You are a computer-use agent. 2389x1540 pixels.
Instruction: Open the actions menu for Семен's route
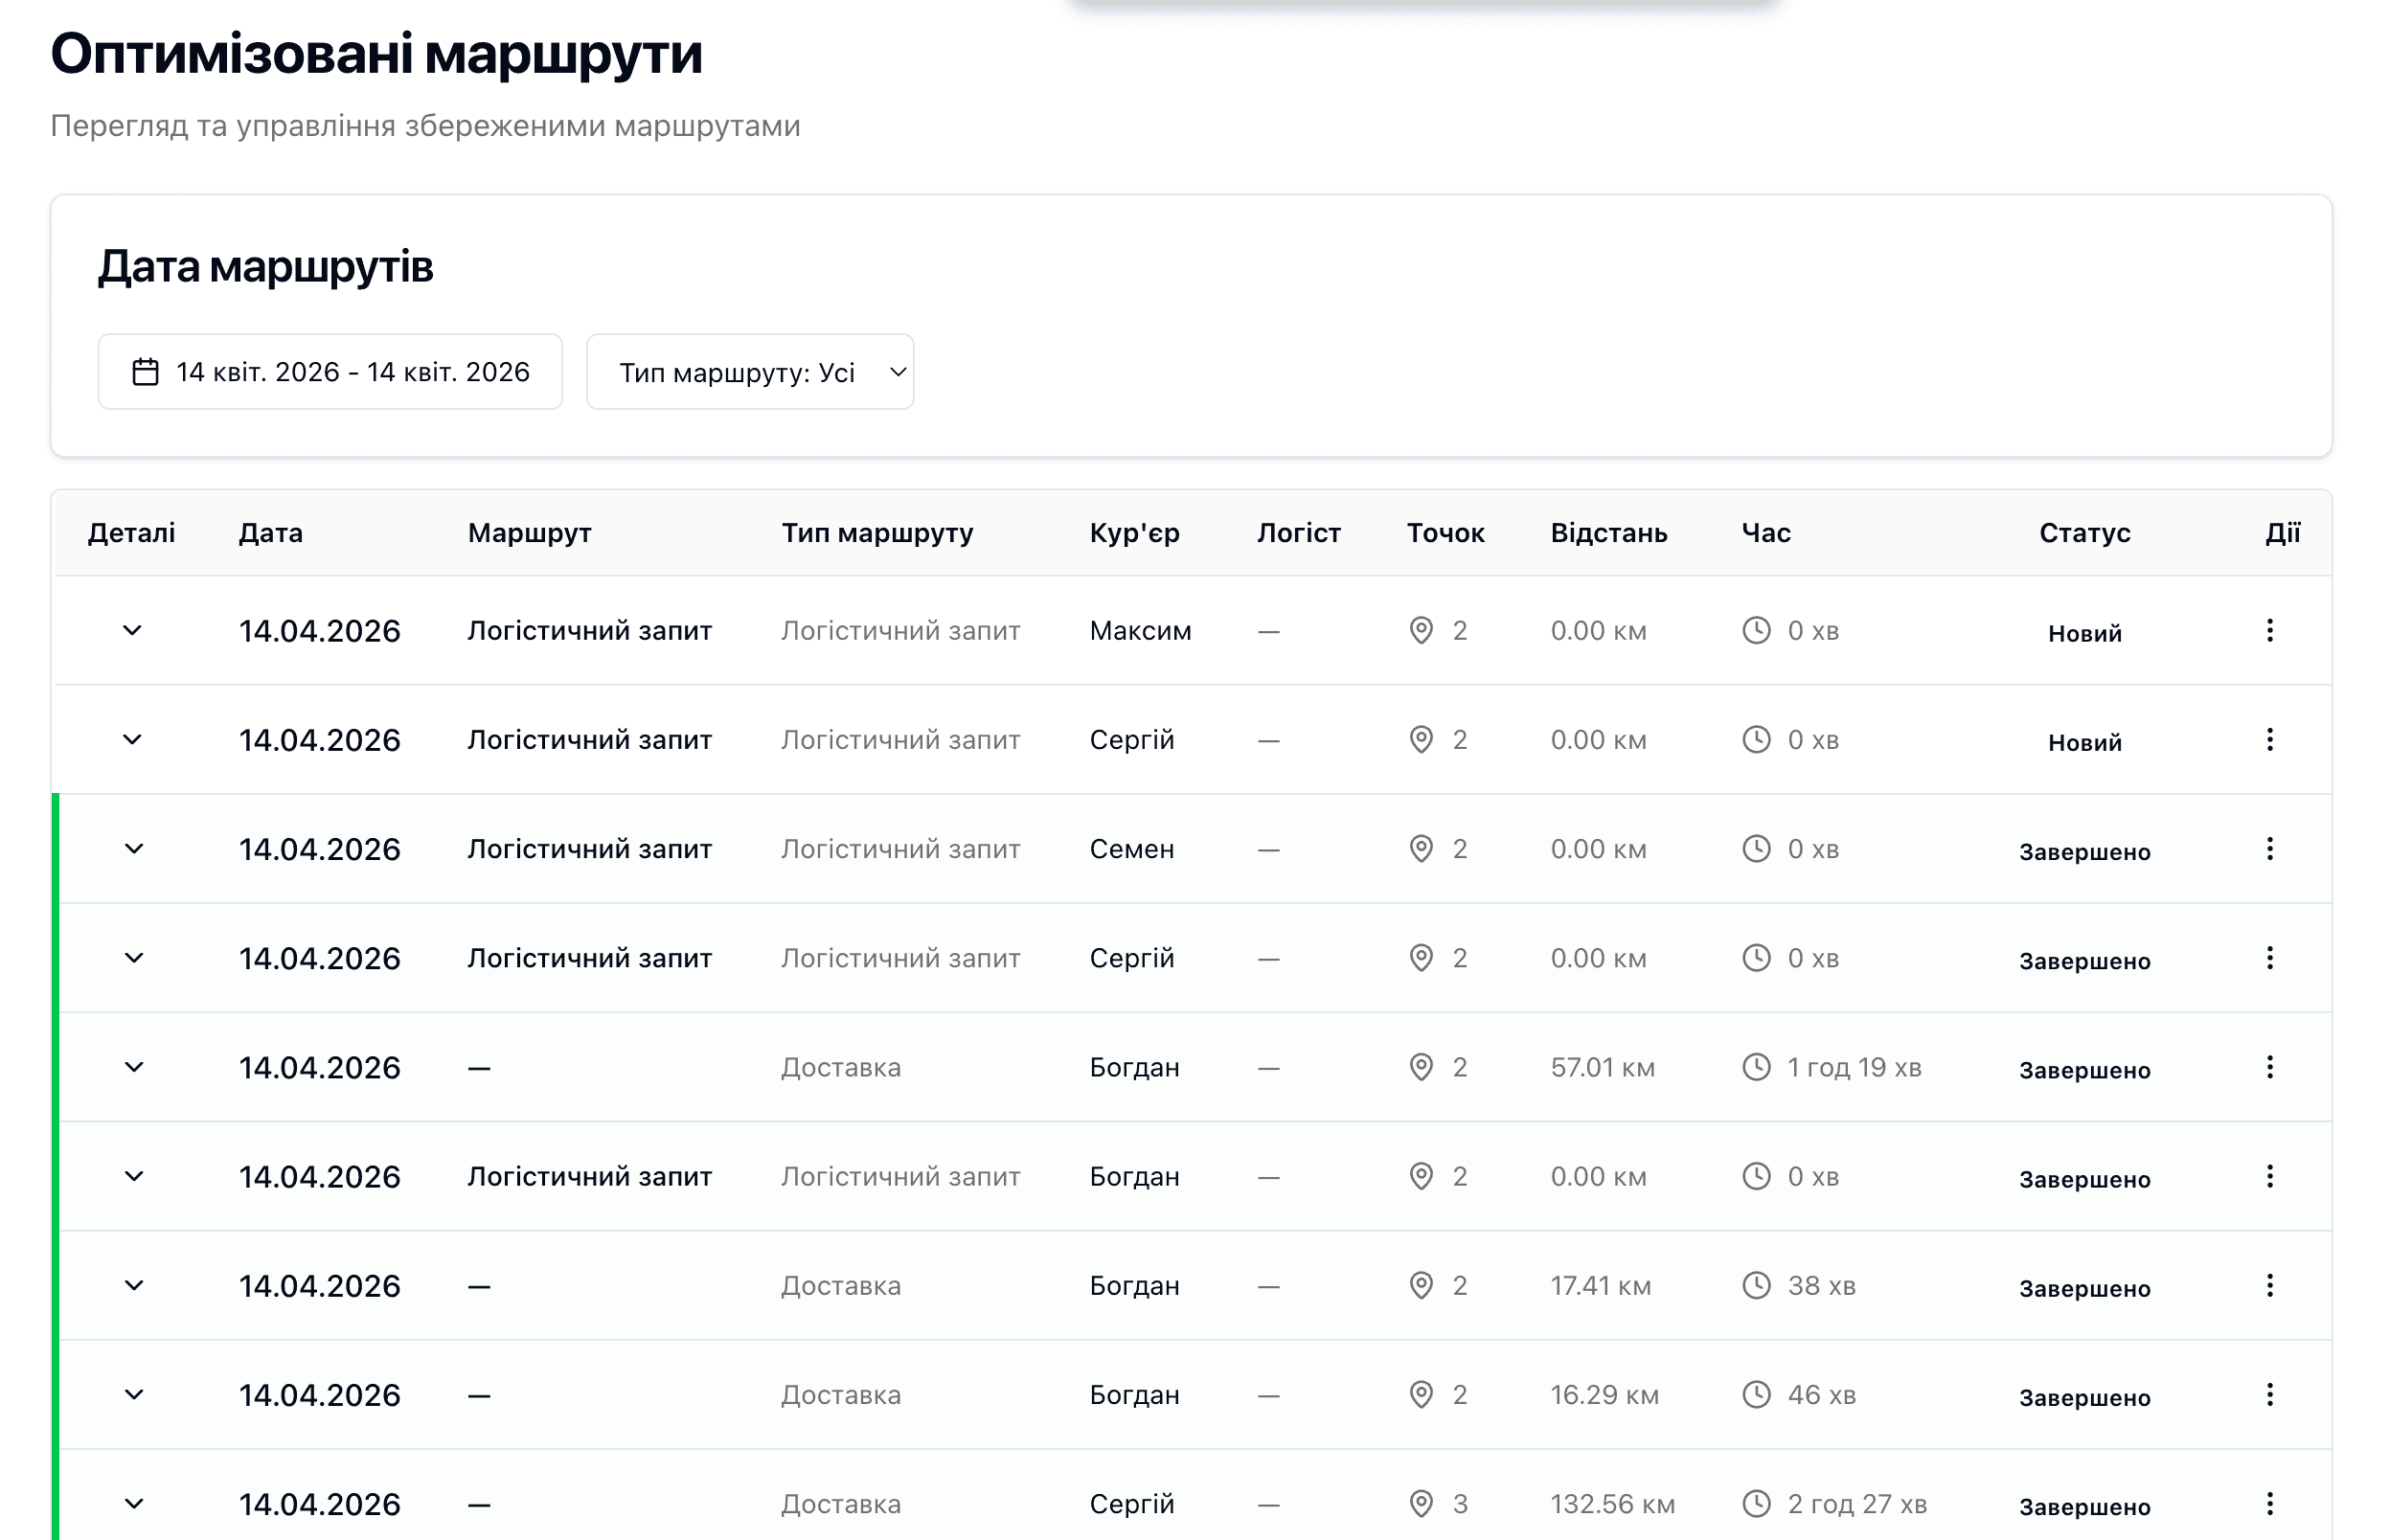click(2272, 849)
